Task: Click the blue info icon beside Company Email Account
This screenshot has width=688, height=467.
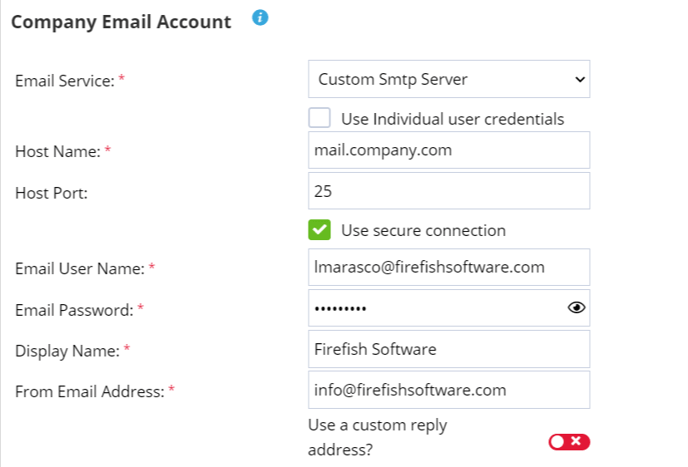Action: (260, 18)
